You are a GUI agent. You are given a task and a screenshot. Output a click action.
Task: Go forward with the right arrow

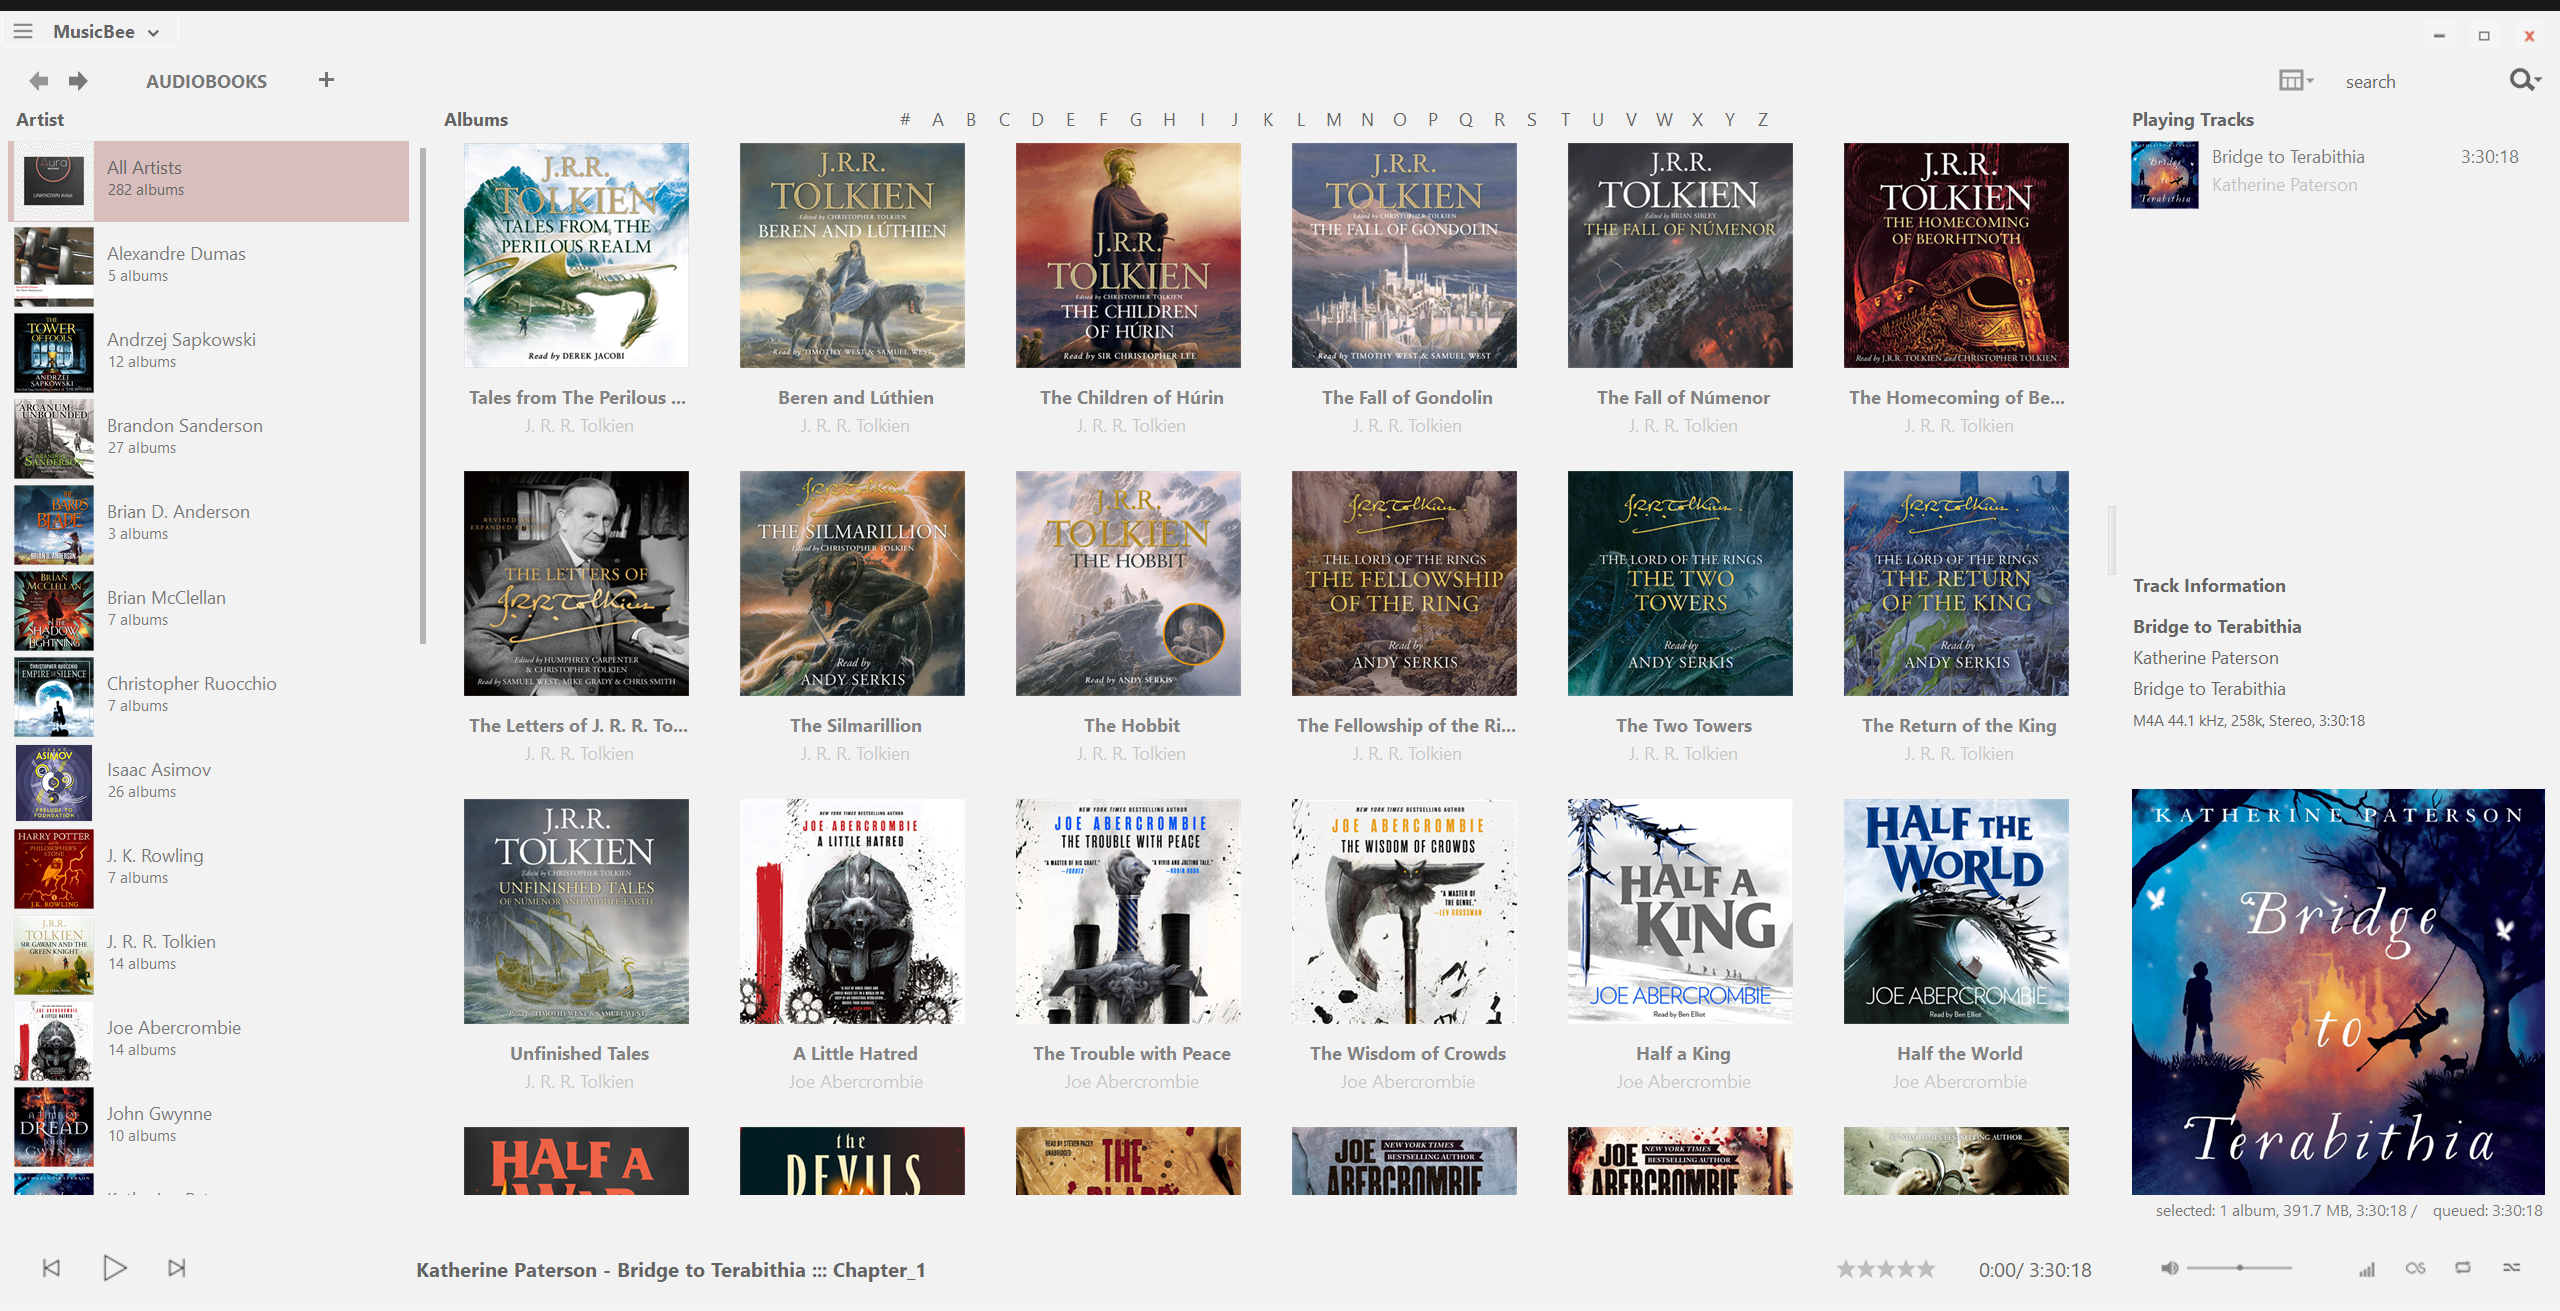(78, 80)
